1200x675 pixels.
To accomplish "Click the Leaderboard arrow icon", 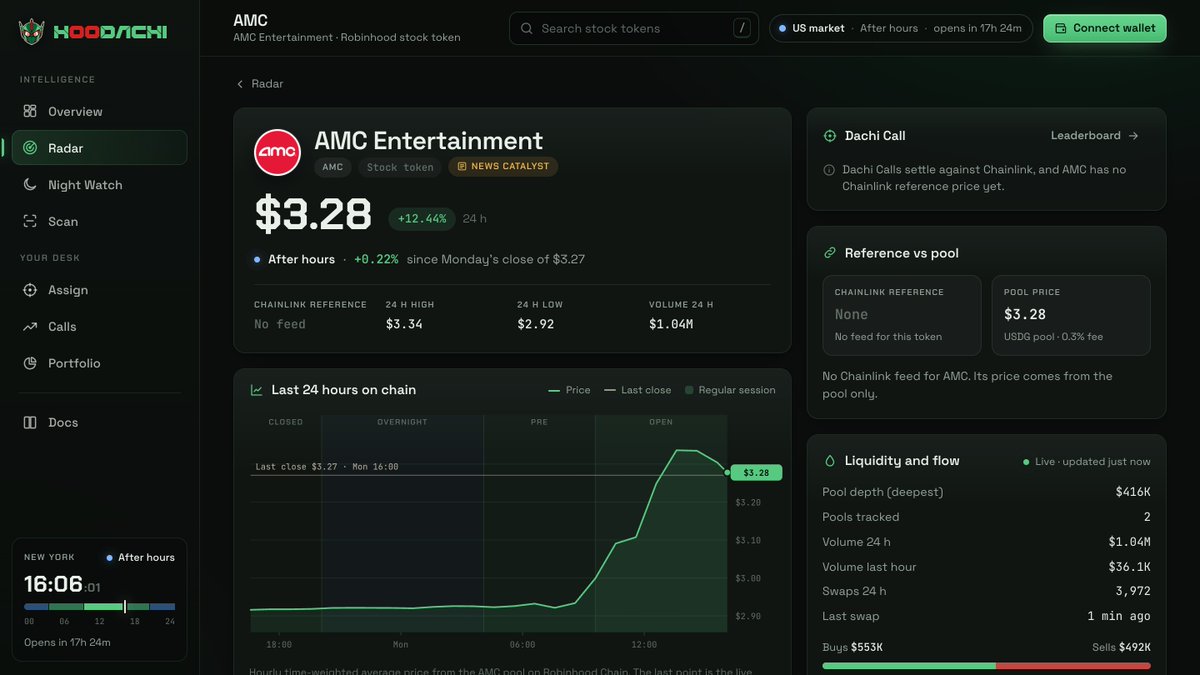I will [1133, 136].
